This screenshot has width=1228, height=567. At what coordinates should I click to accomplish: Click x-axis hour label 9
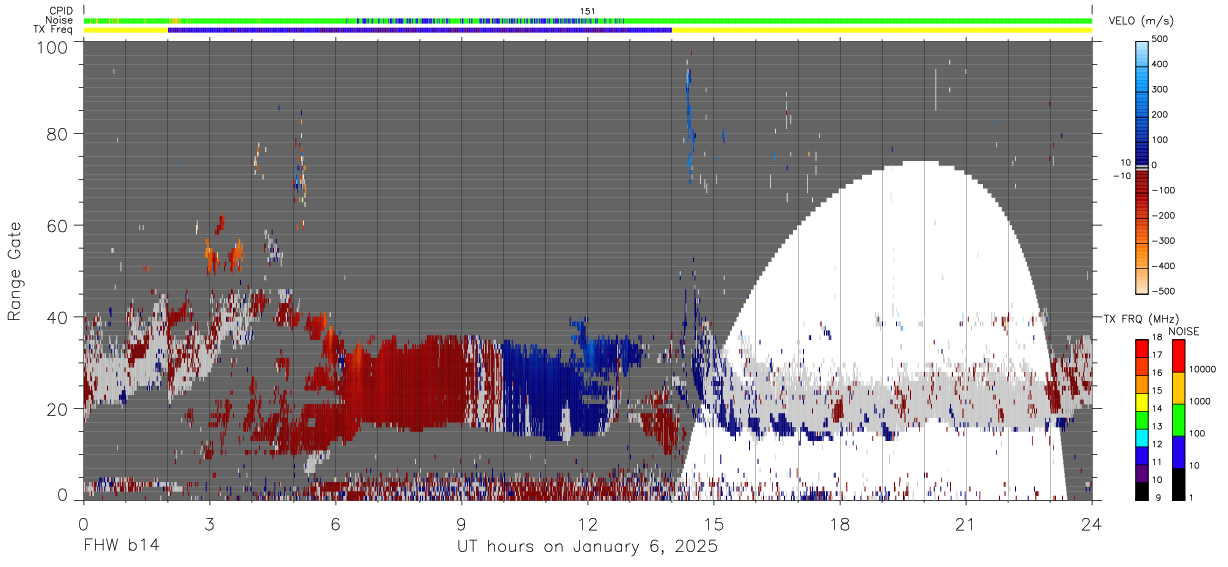(461, 523)
